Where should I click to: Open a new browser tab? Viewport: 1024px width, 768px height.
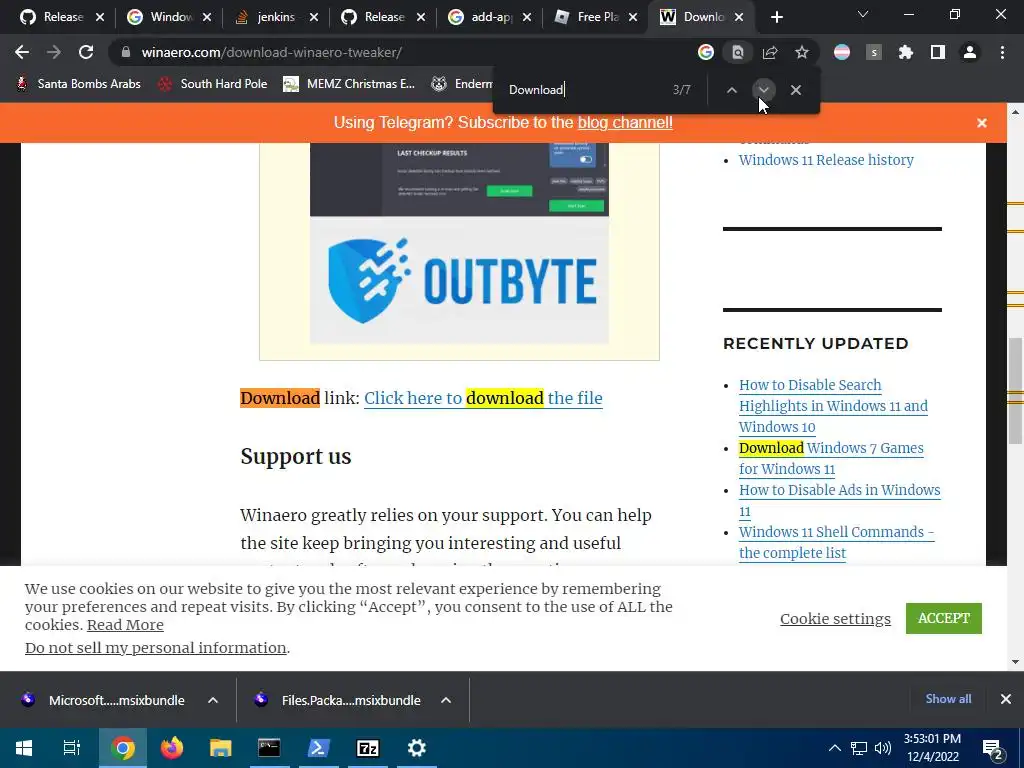pos(776,18)
